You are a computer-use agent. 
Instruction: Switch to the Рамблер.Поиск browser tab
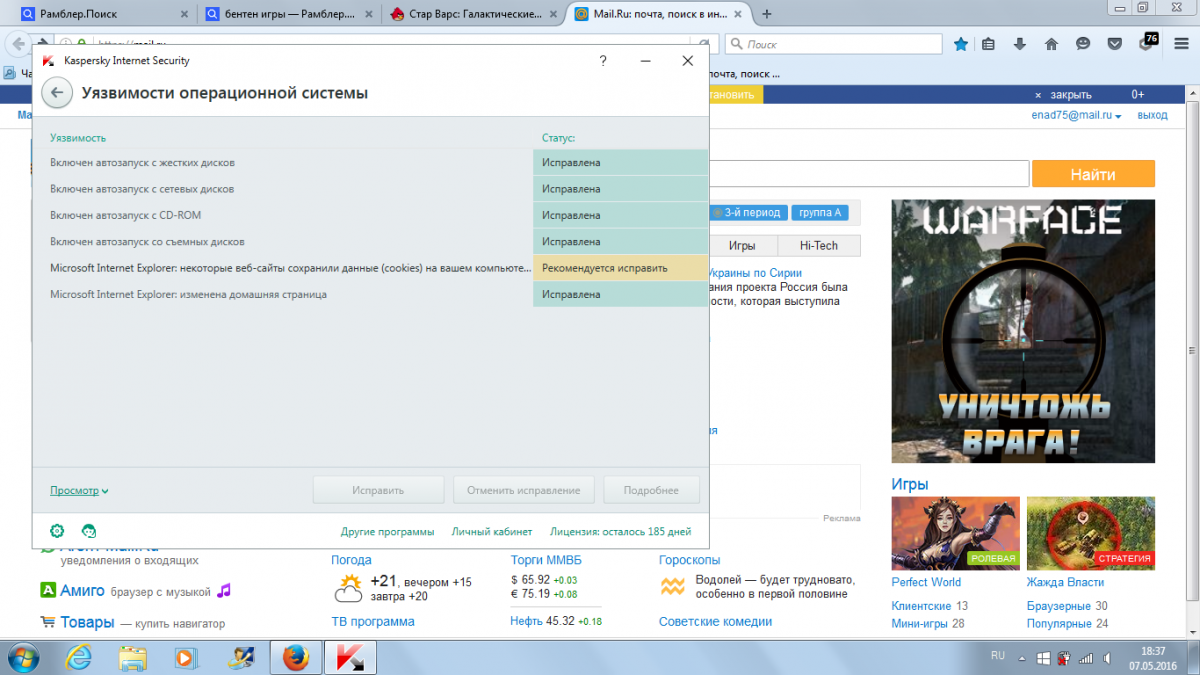[x=100, y=14]
